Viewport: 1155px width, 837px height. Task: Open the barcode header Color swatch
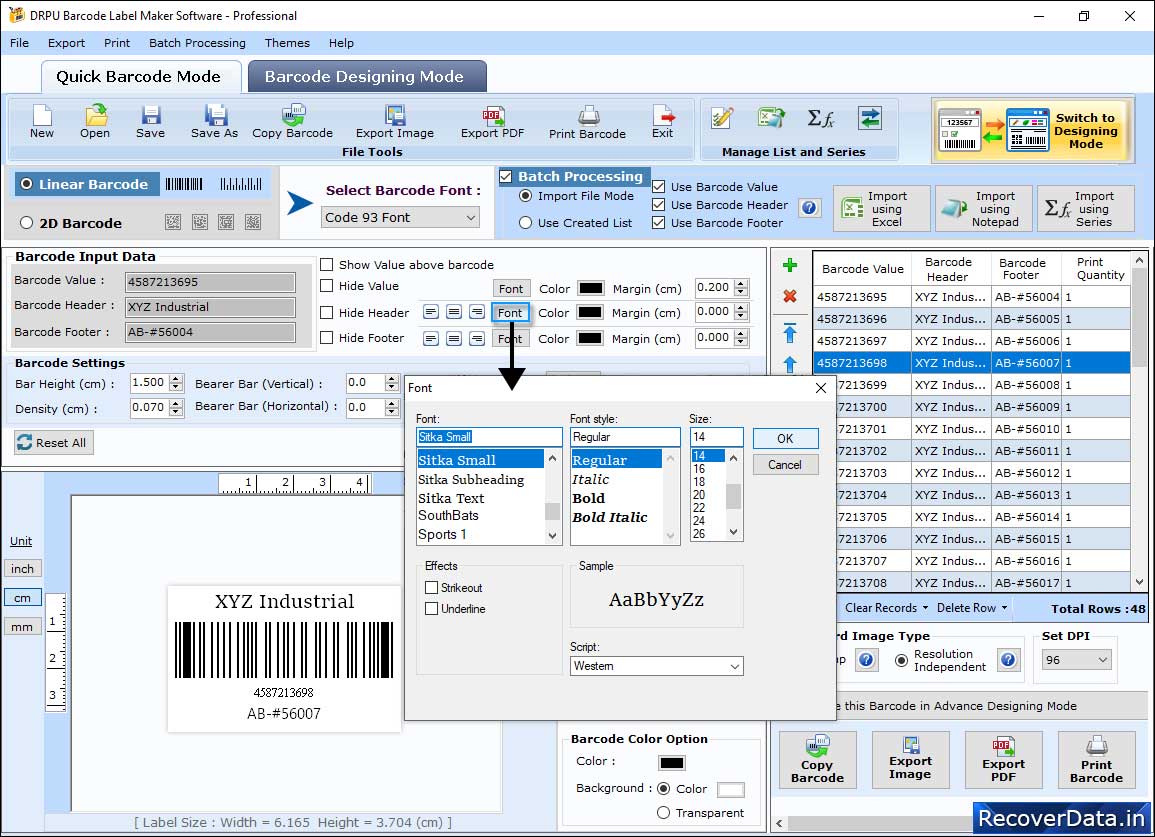tap(590, 312)
